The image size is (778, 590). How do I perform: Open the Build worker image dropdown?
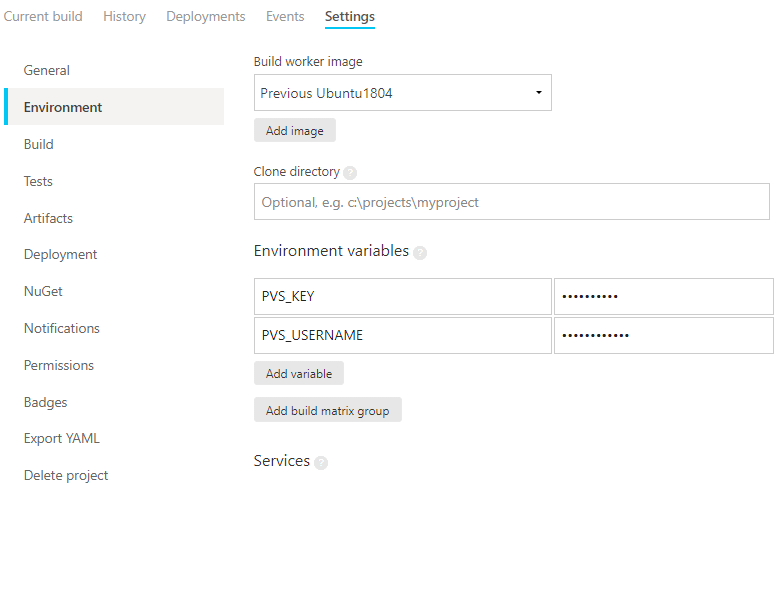click(x=402, y=93)
